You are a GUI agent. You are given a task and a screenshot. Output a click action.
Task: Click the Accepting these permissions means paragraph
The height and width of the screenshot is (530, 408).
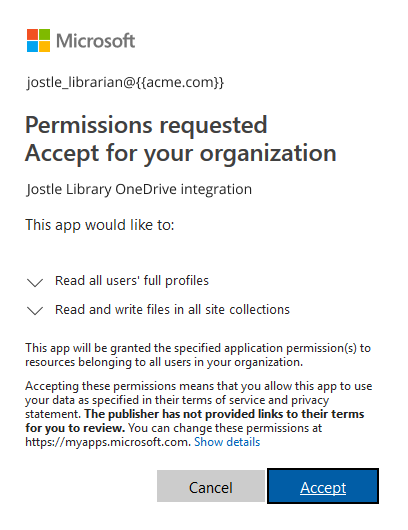pos(199,414)
